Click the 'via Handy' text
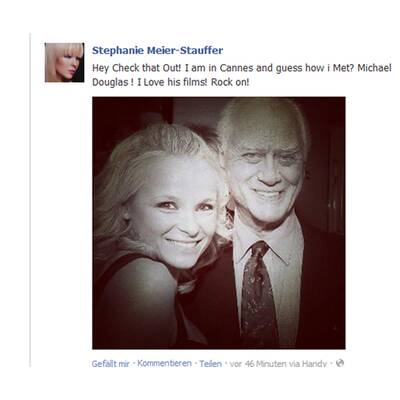Viewport: 400px width, 400px height. 308,364
